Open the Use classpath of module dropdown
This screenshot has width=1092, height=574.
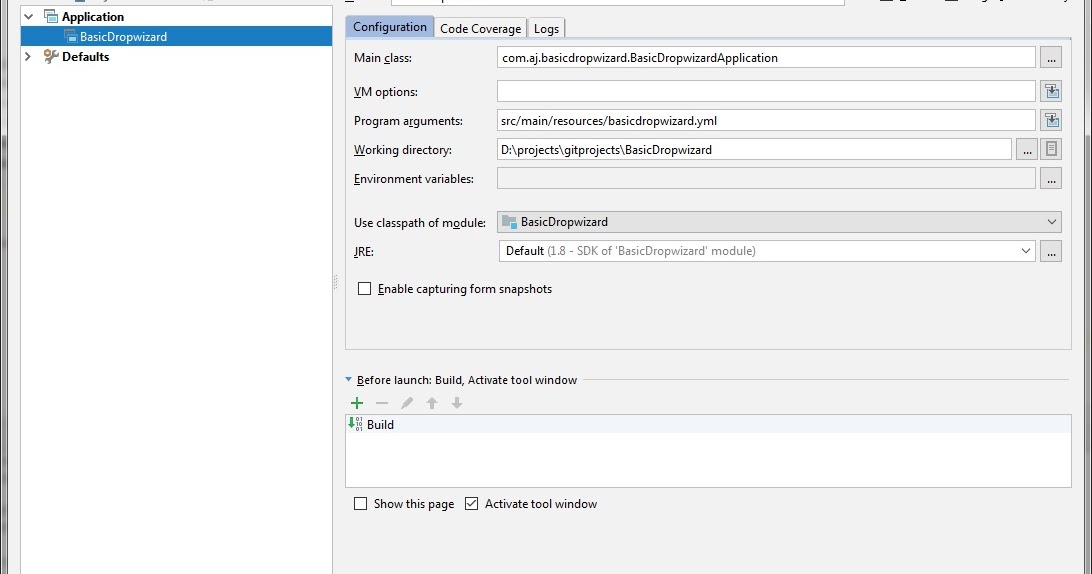click(780, 222)
